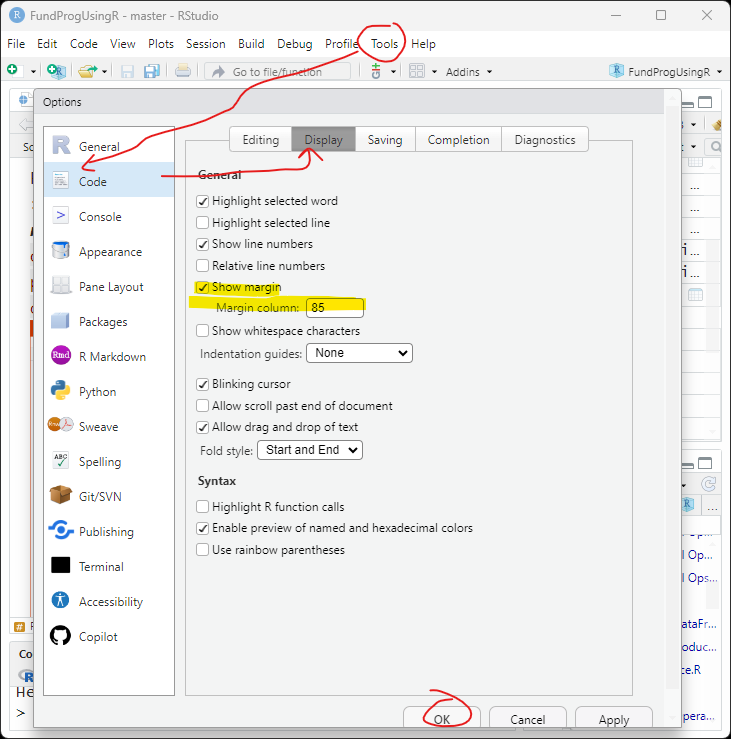Expand the New File dropdown arrow
The height and width of the screenshot is (739, 731).
point(33,72)
